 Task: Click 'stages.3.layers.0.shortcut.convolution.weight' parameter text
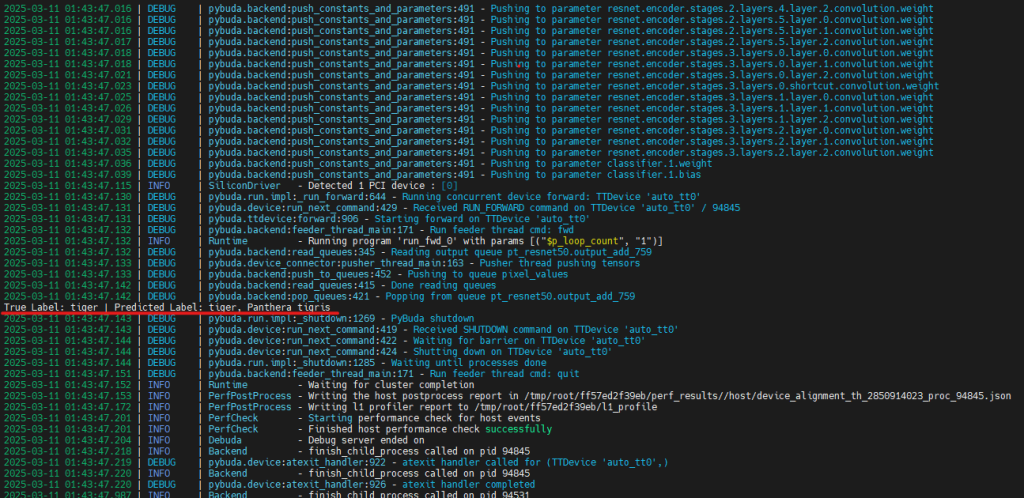[813, 86]
